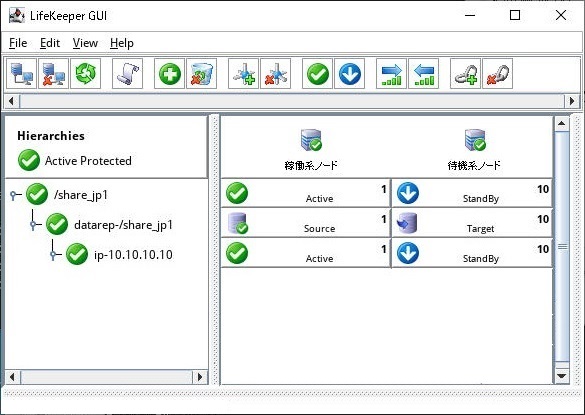The width and height of the screenshot is (585, 415).
Task: Click the Create Resource Hierarchy plus icon
Action: [x=169, y=74]
